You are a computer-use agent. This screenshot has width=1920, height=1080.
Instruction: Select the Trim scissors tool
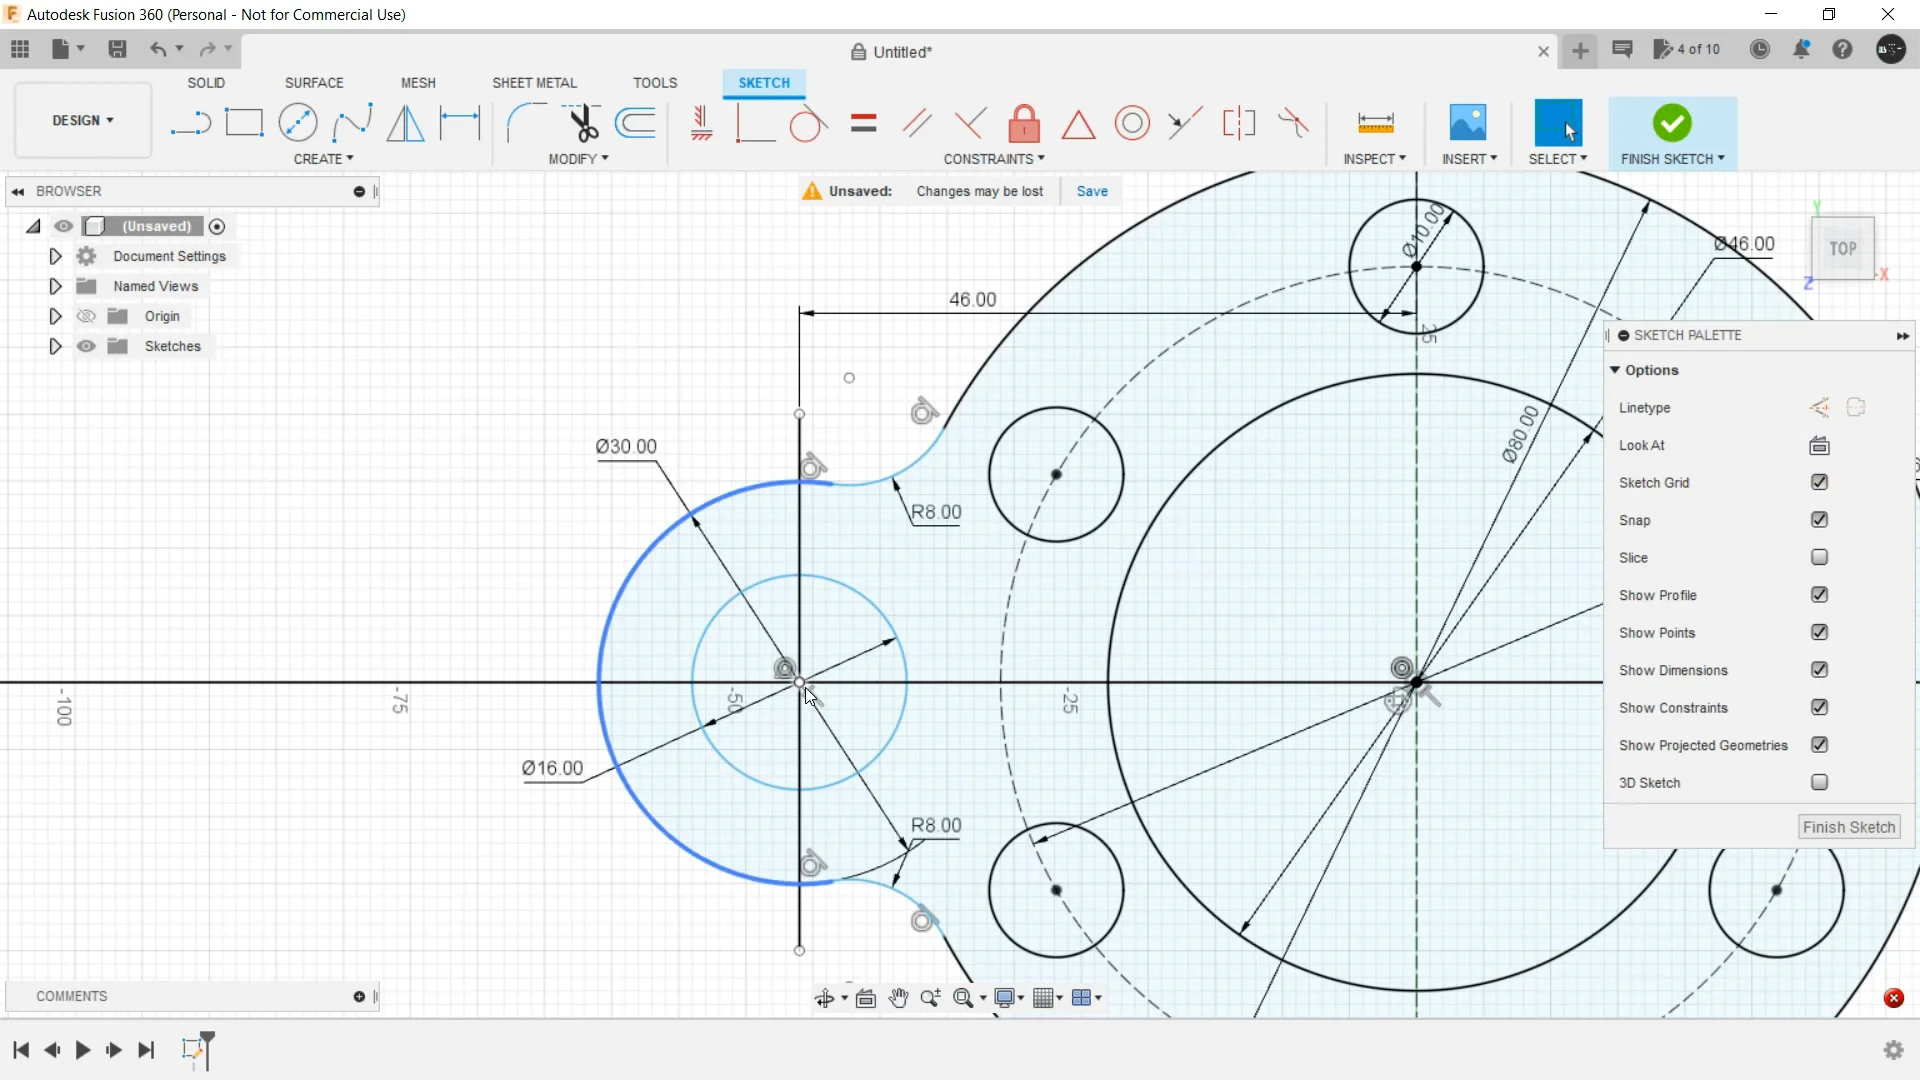(582, 123)
